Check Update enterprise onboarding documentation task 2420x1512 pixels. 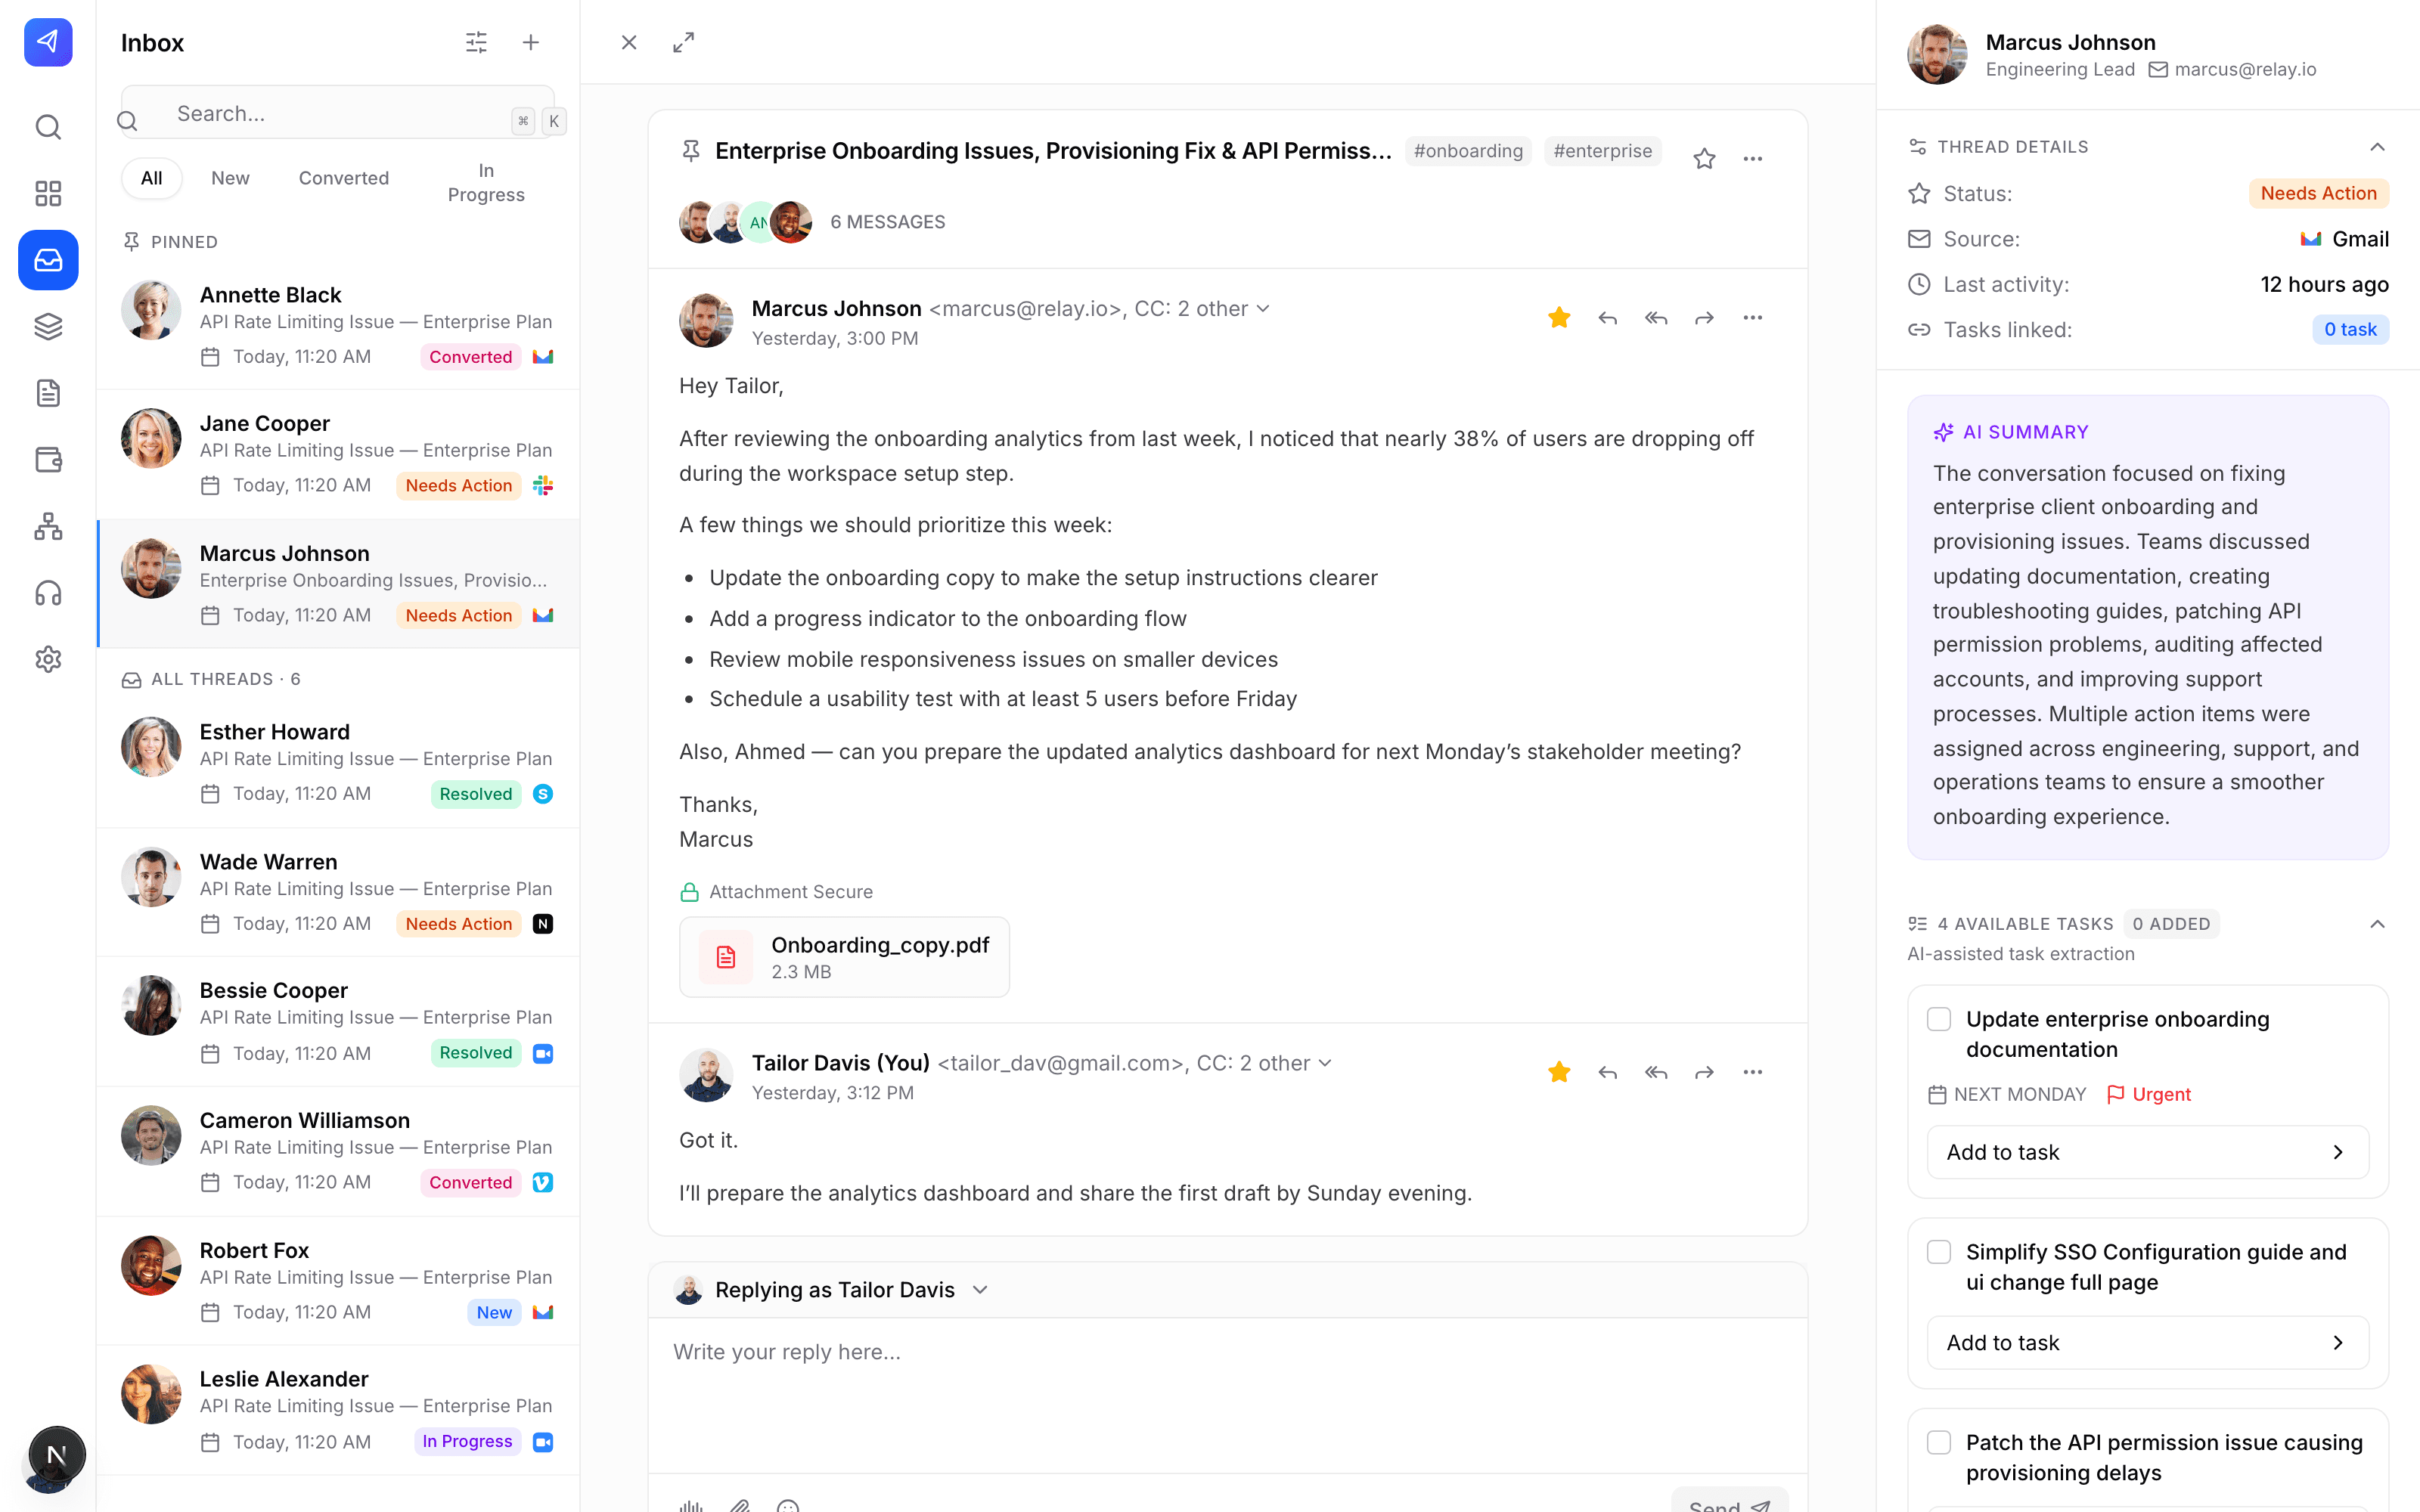point(1939,1019)
